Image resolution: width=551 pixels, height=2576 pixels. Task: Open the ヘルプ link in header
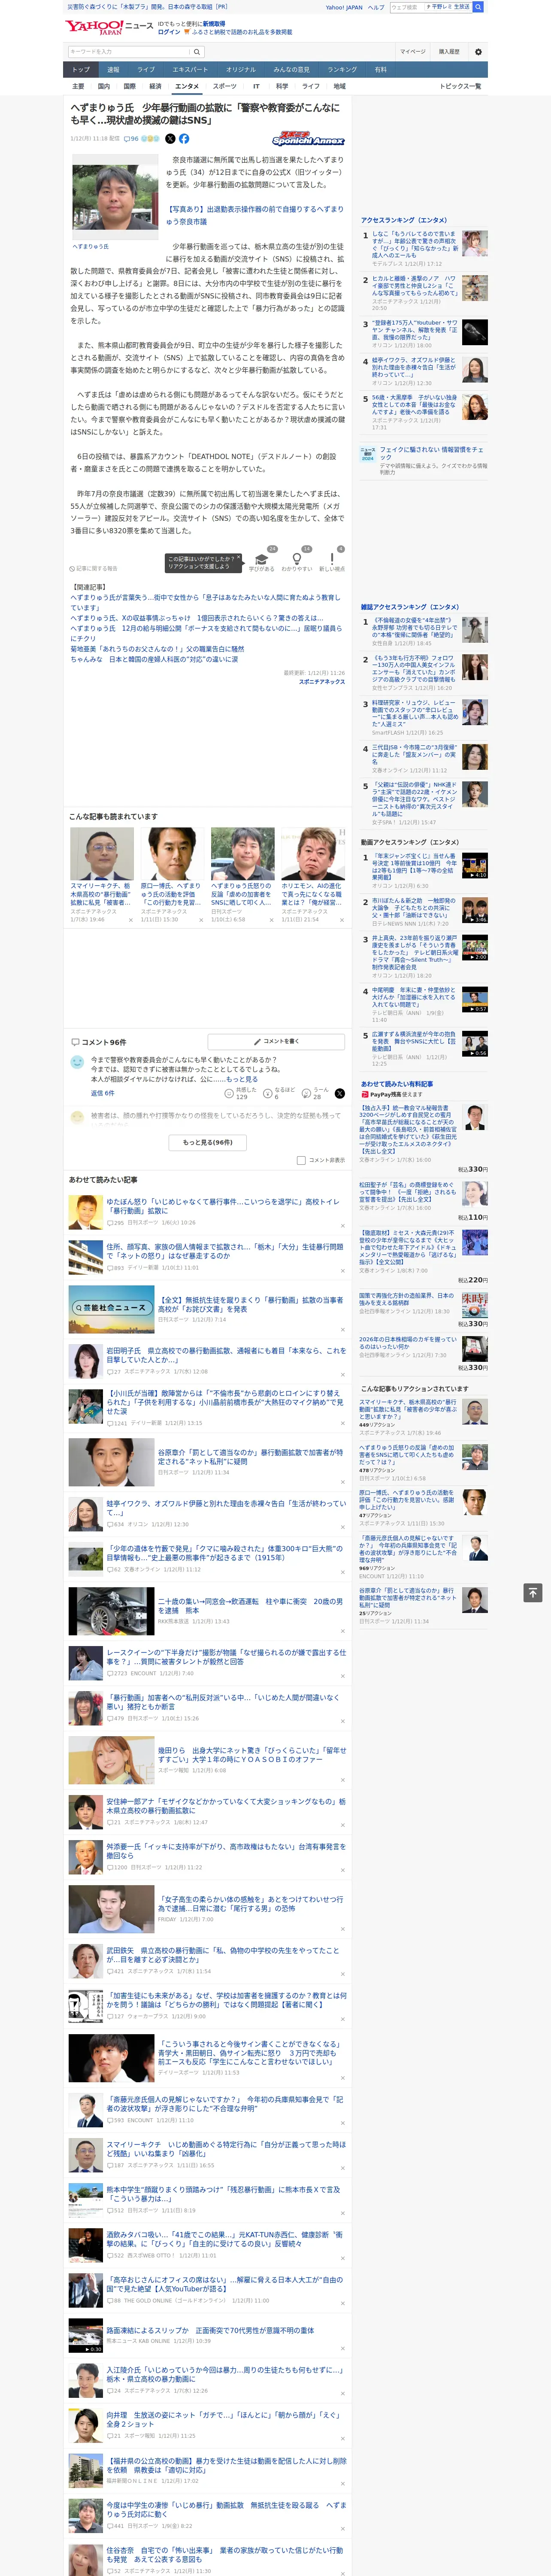click(x=376, y=7)
